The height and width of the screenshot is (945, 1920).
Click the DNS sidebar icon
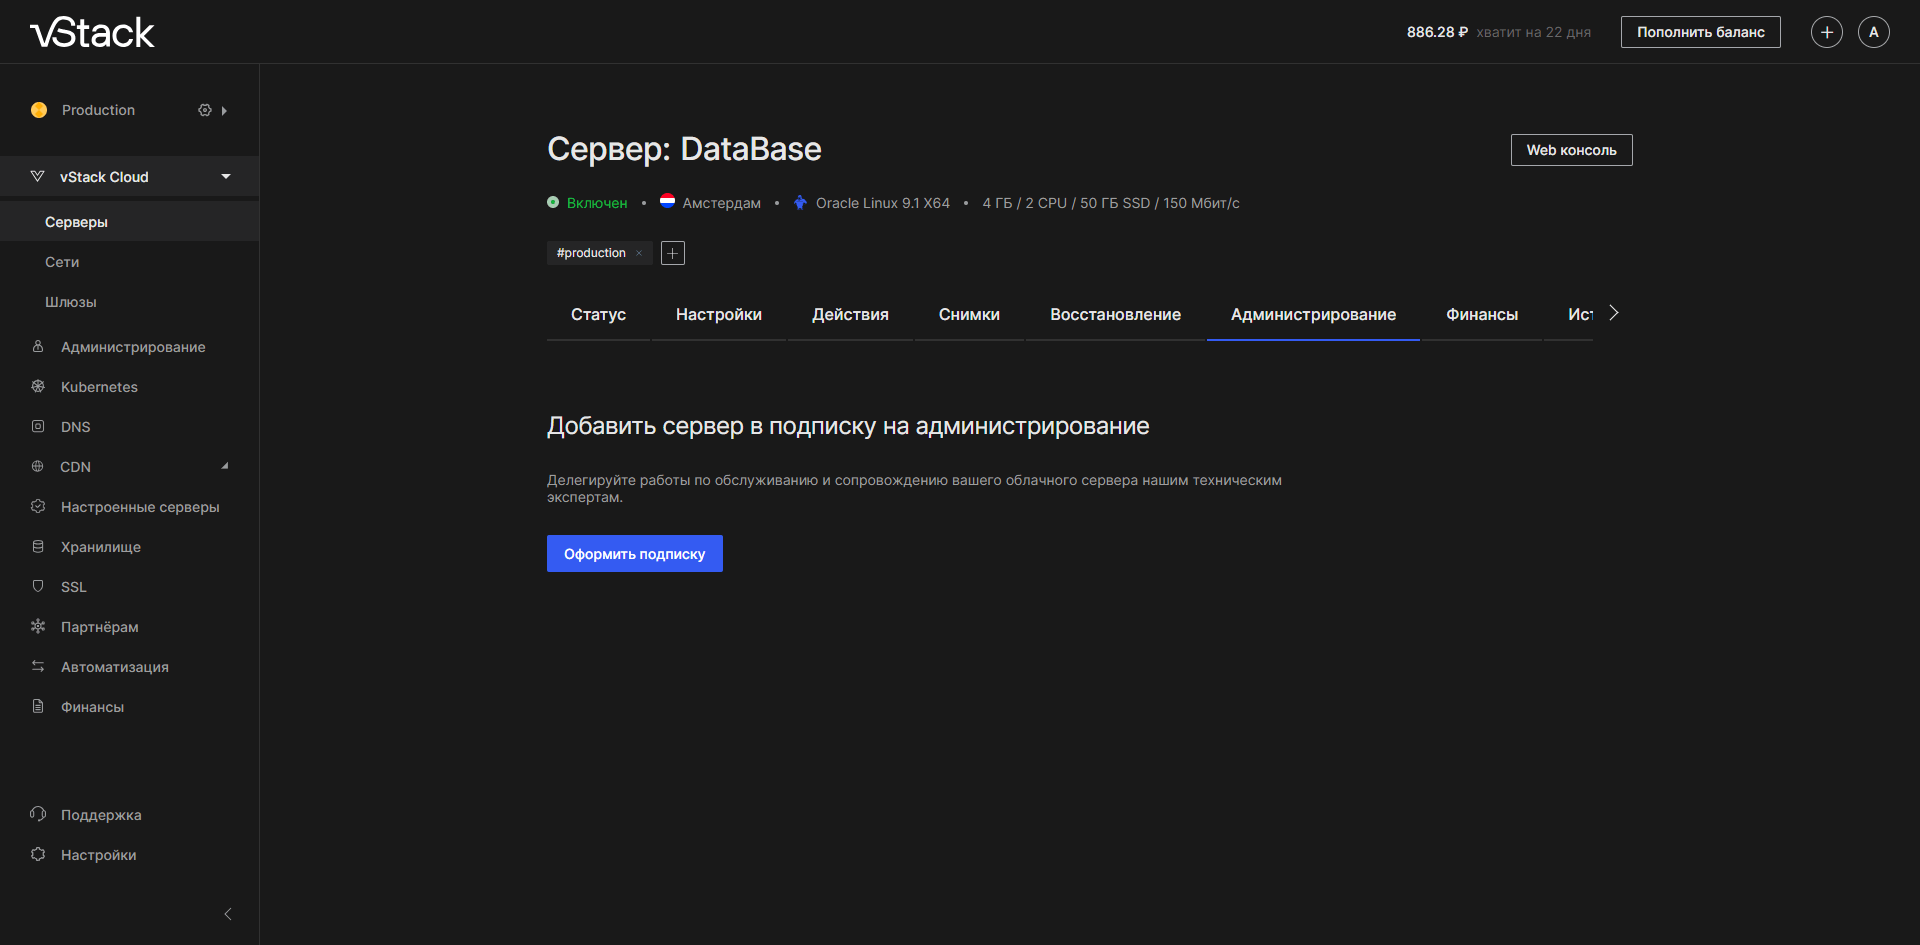click(x=38, y=426)
